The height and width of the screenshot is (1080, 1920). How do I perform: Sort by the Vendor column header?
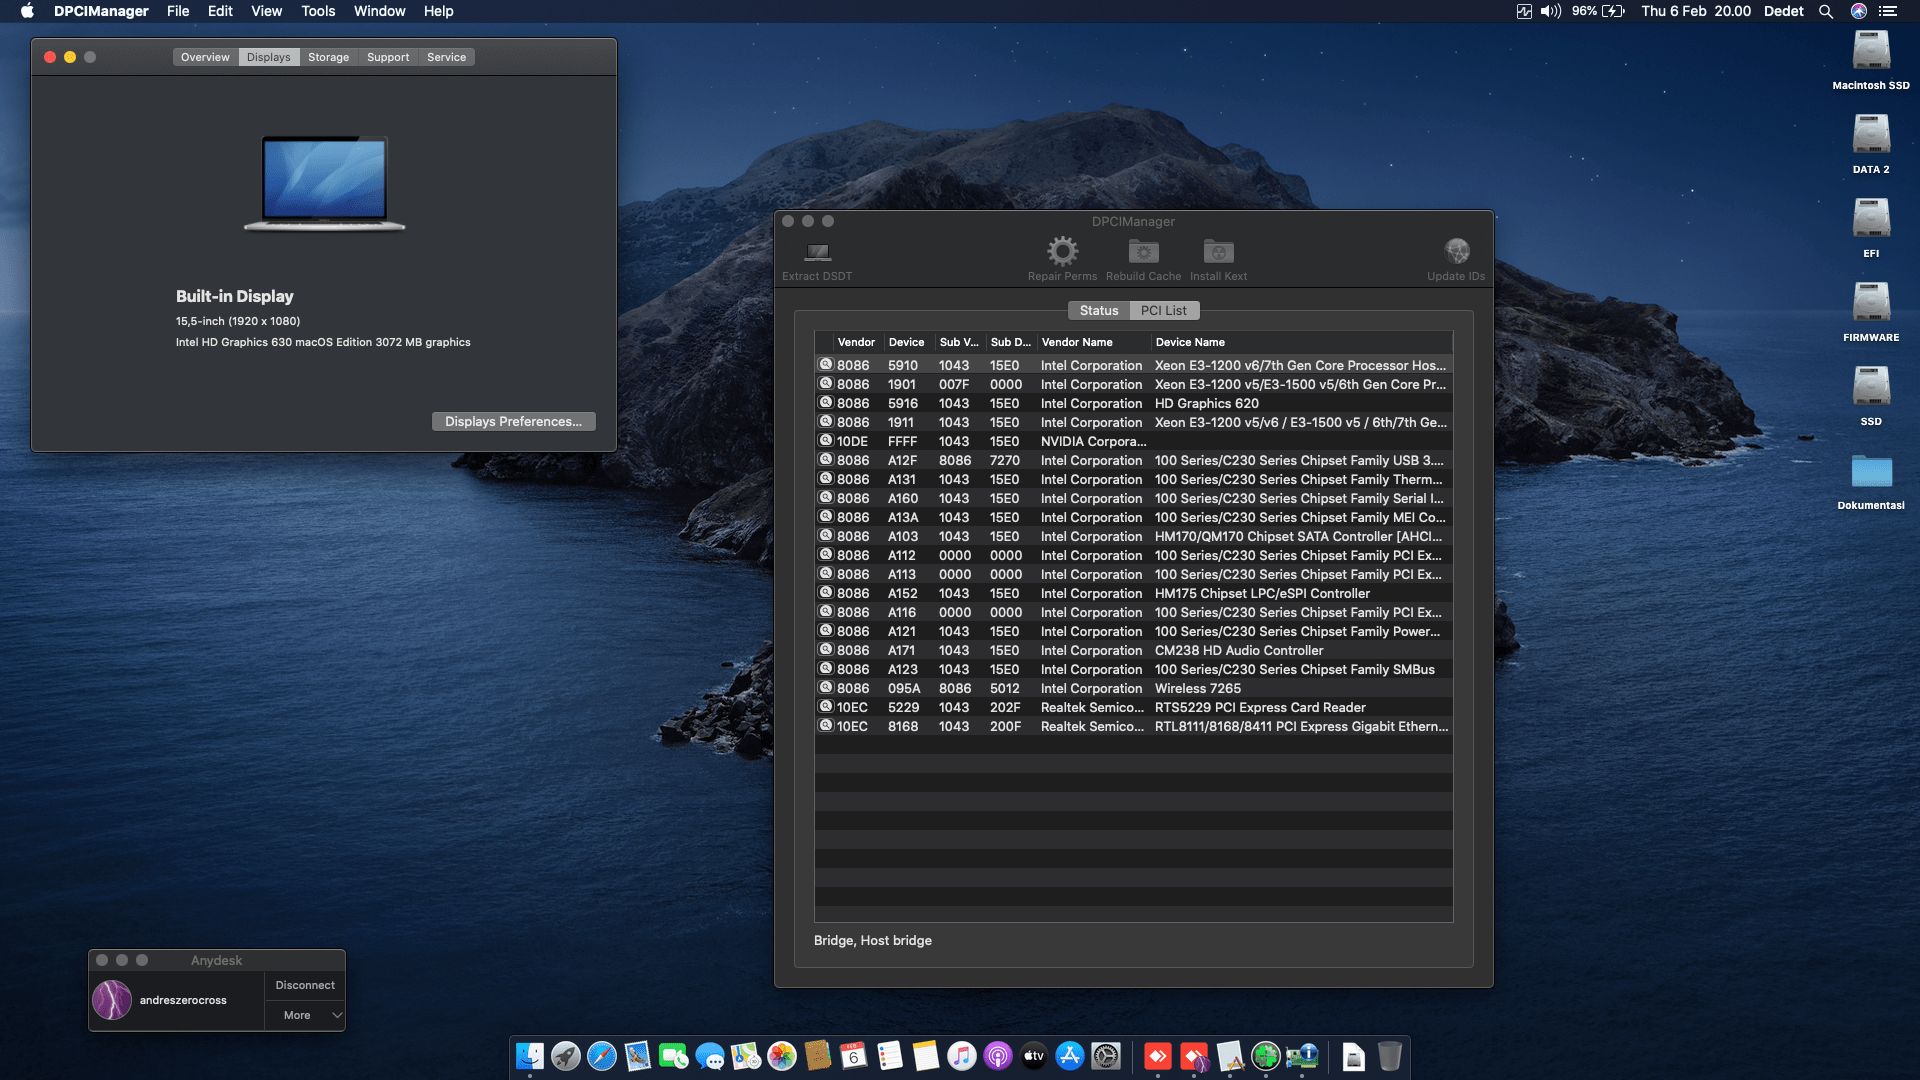[856, 342]
